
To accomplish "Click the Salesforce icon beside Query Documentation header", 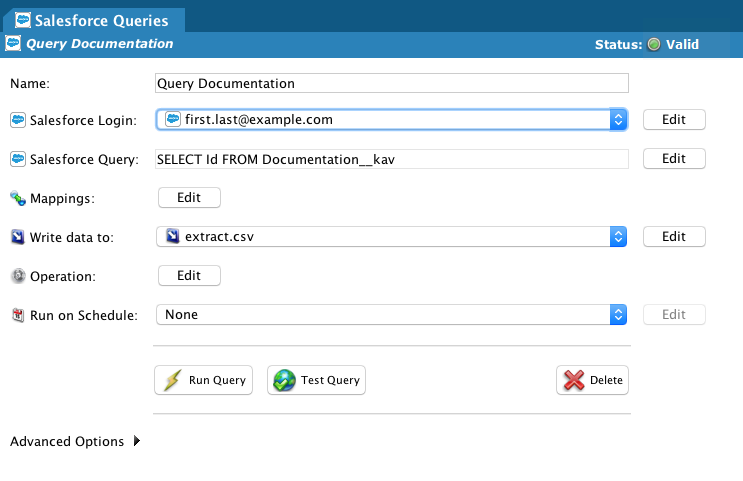I will click(13, 43).
